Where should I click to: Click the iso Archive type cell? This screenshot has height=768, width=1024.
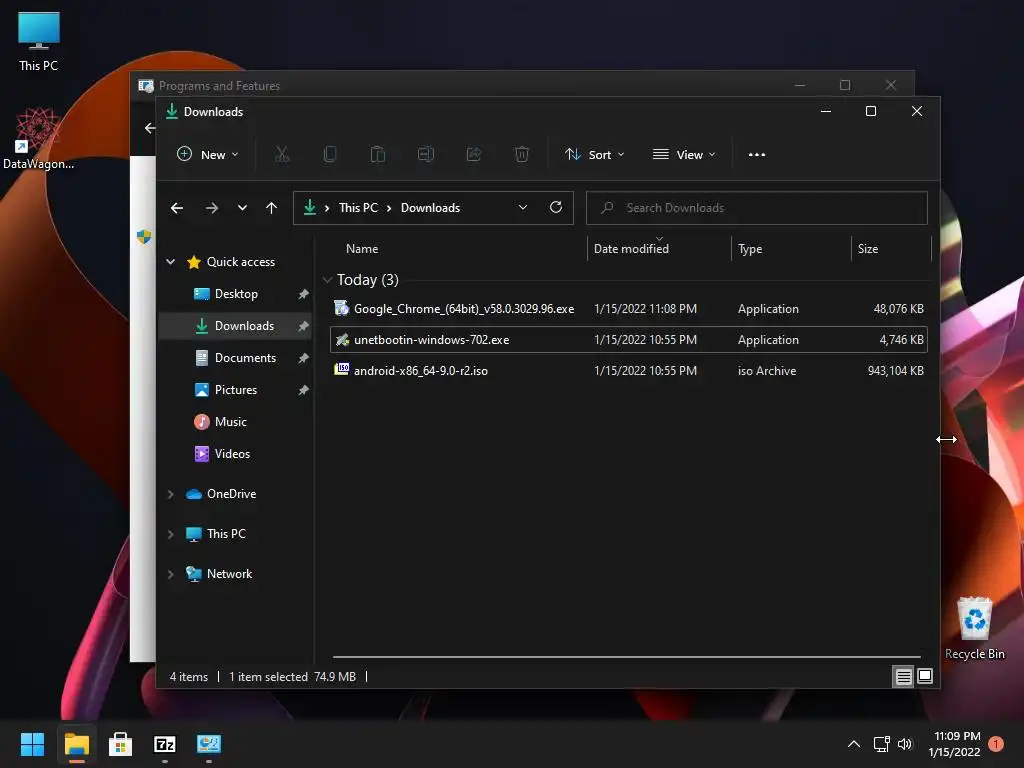tap(767, 370)
